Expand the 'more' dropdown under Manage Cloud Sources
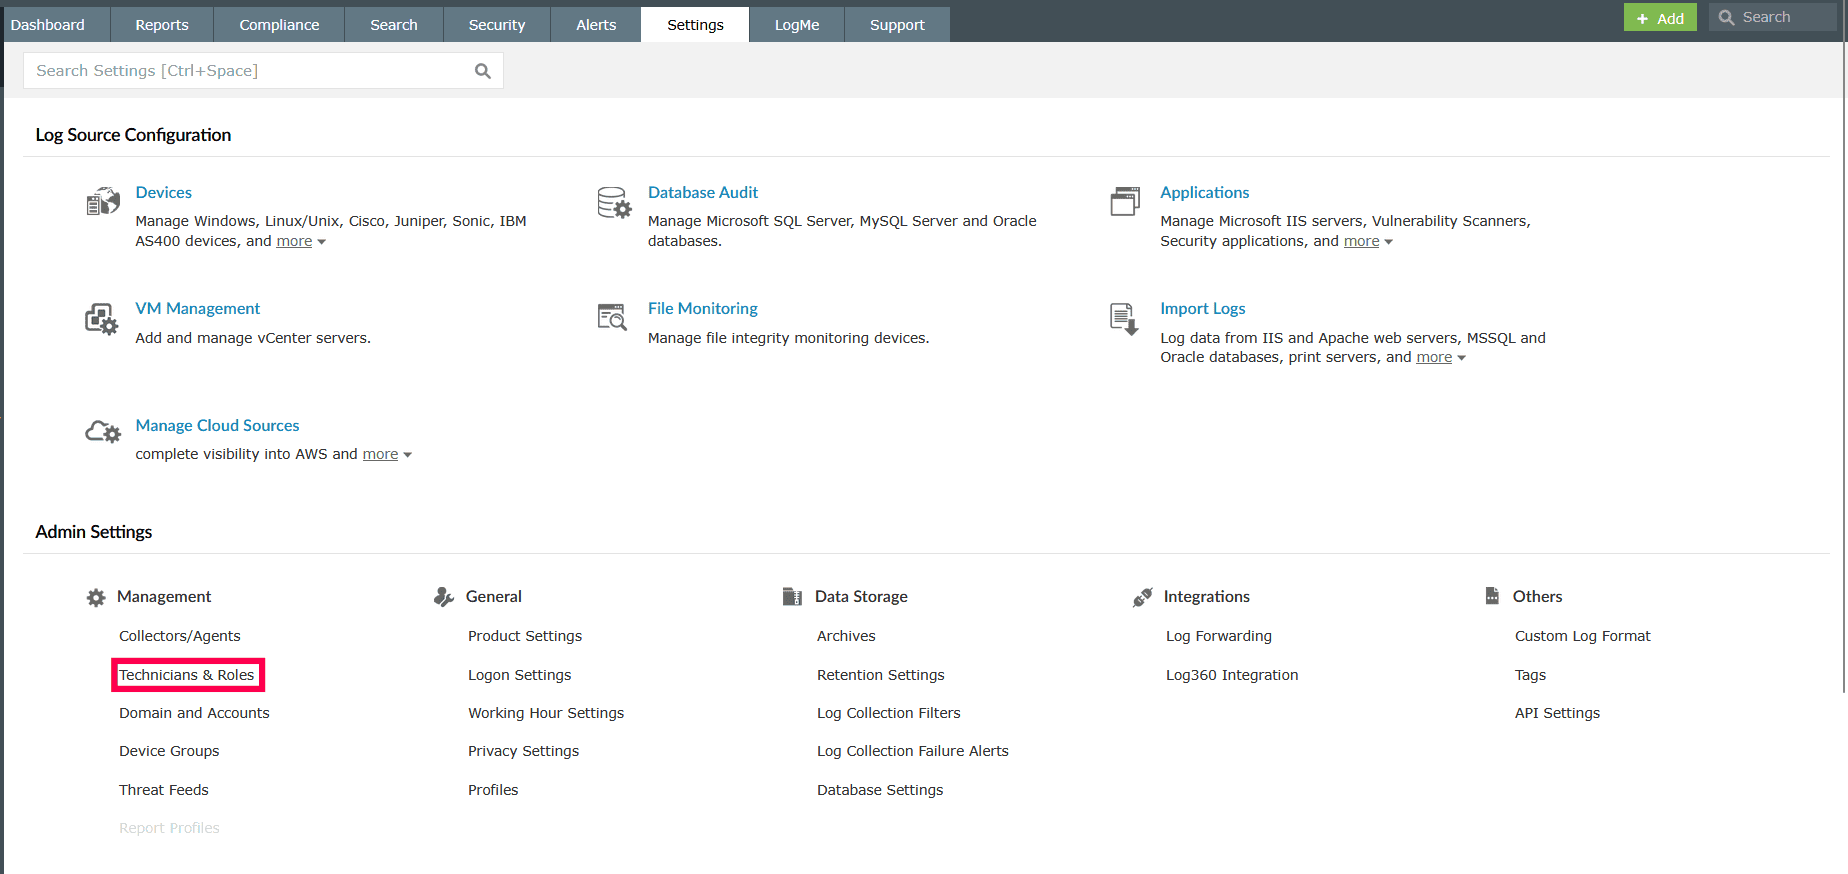Viewport: 1848px width, 874px height. click(387, 454)
